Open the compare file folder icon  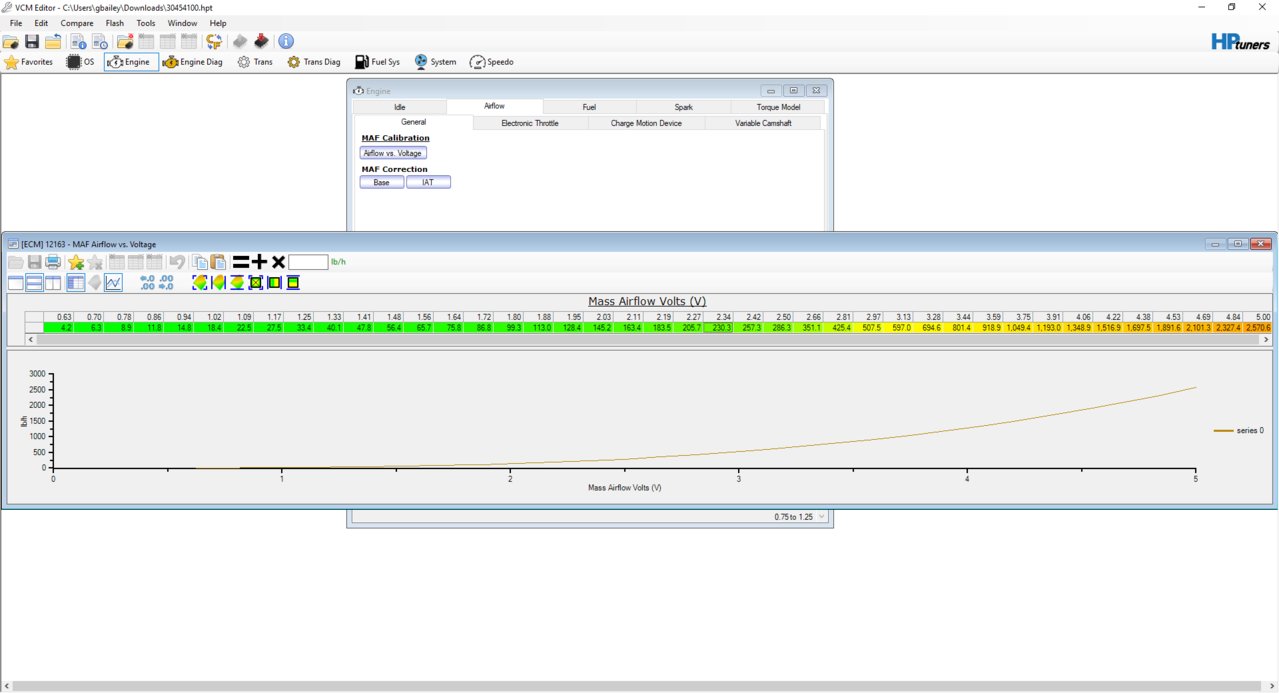pos(125,42)
